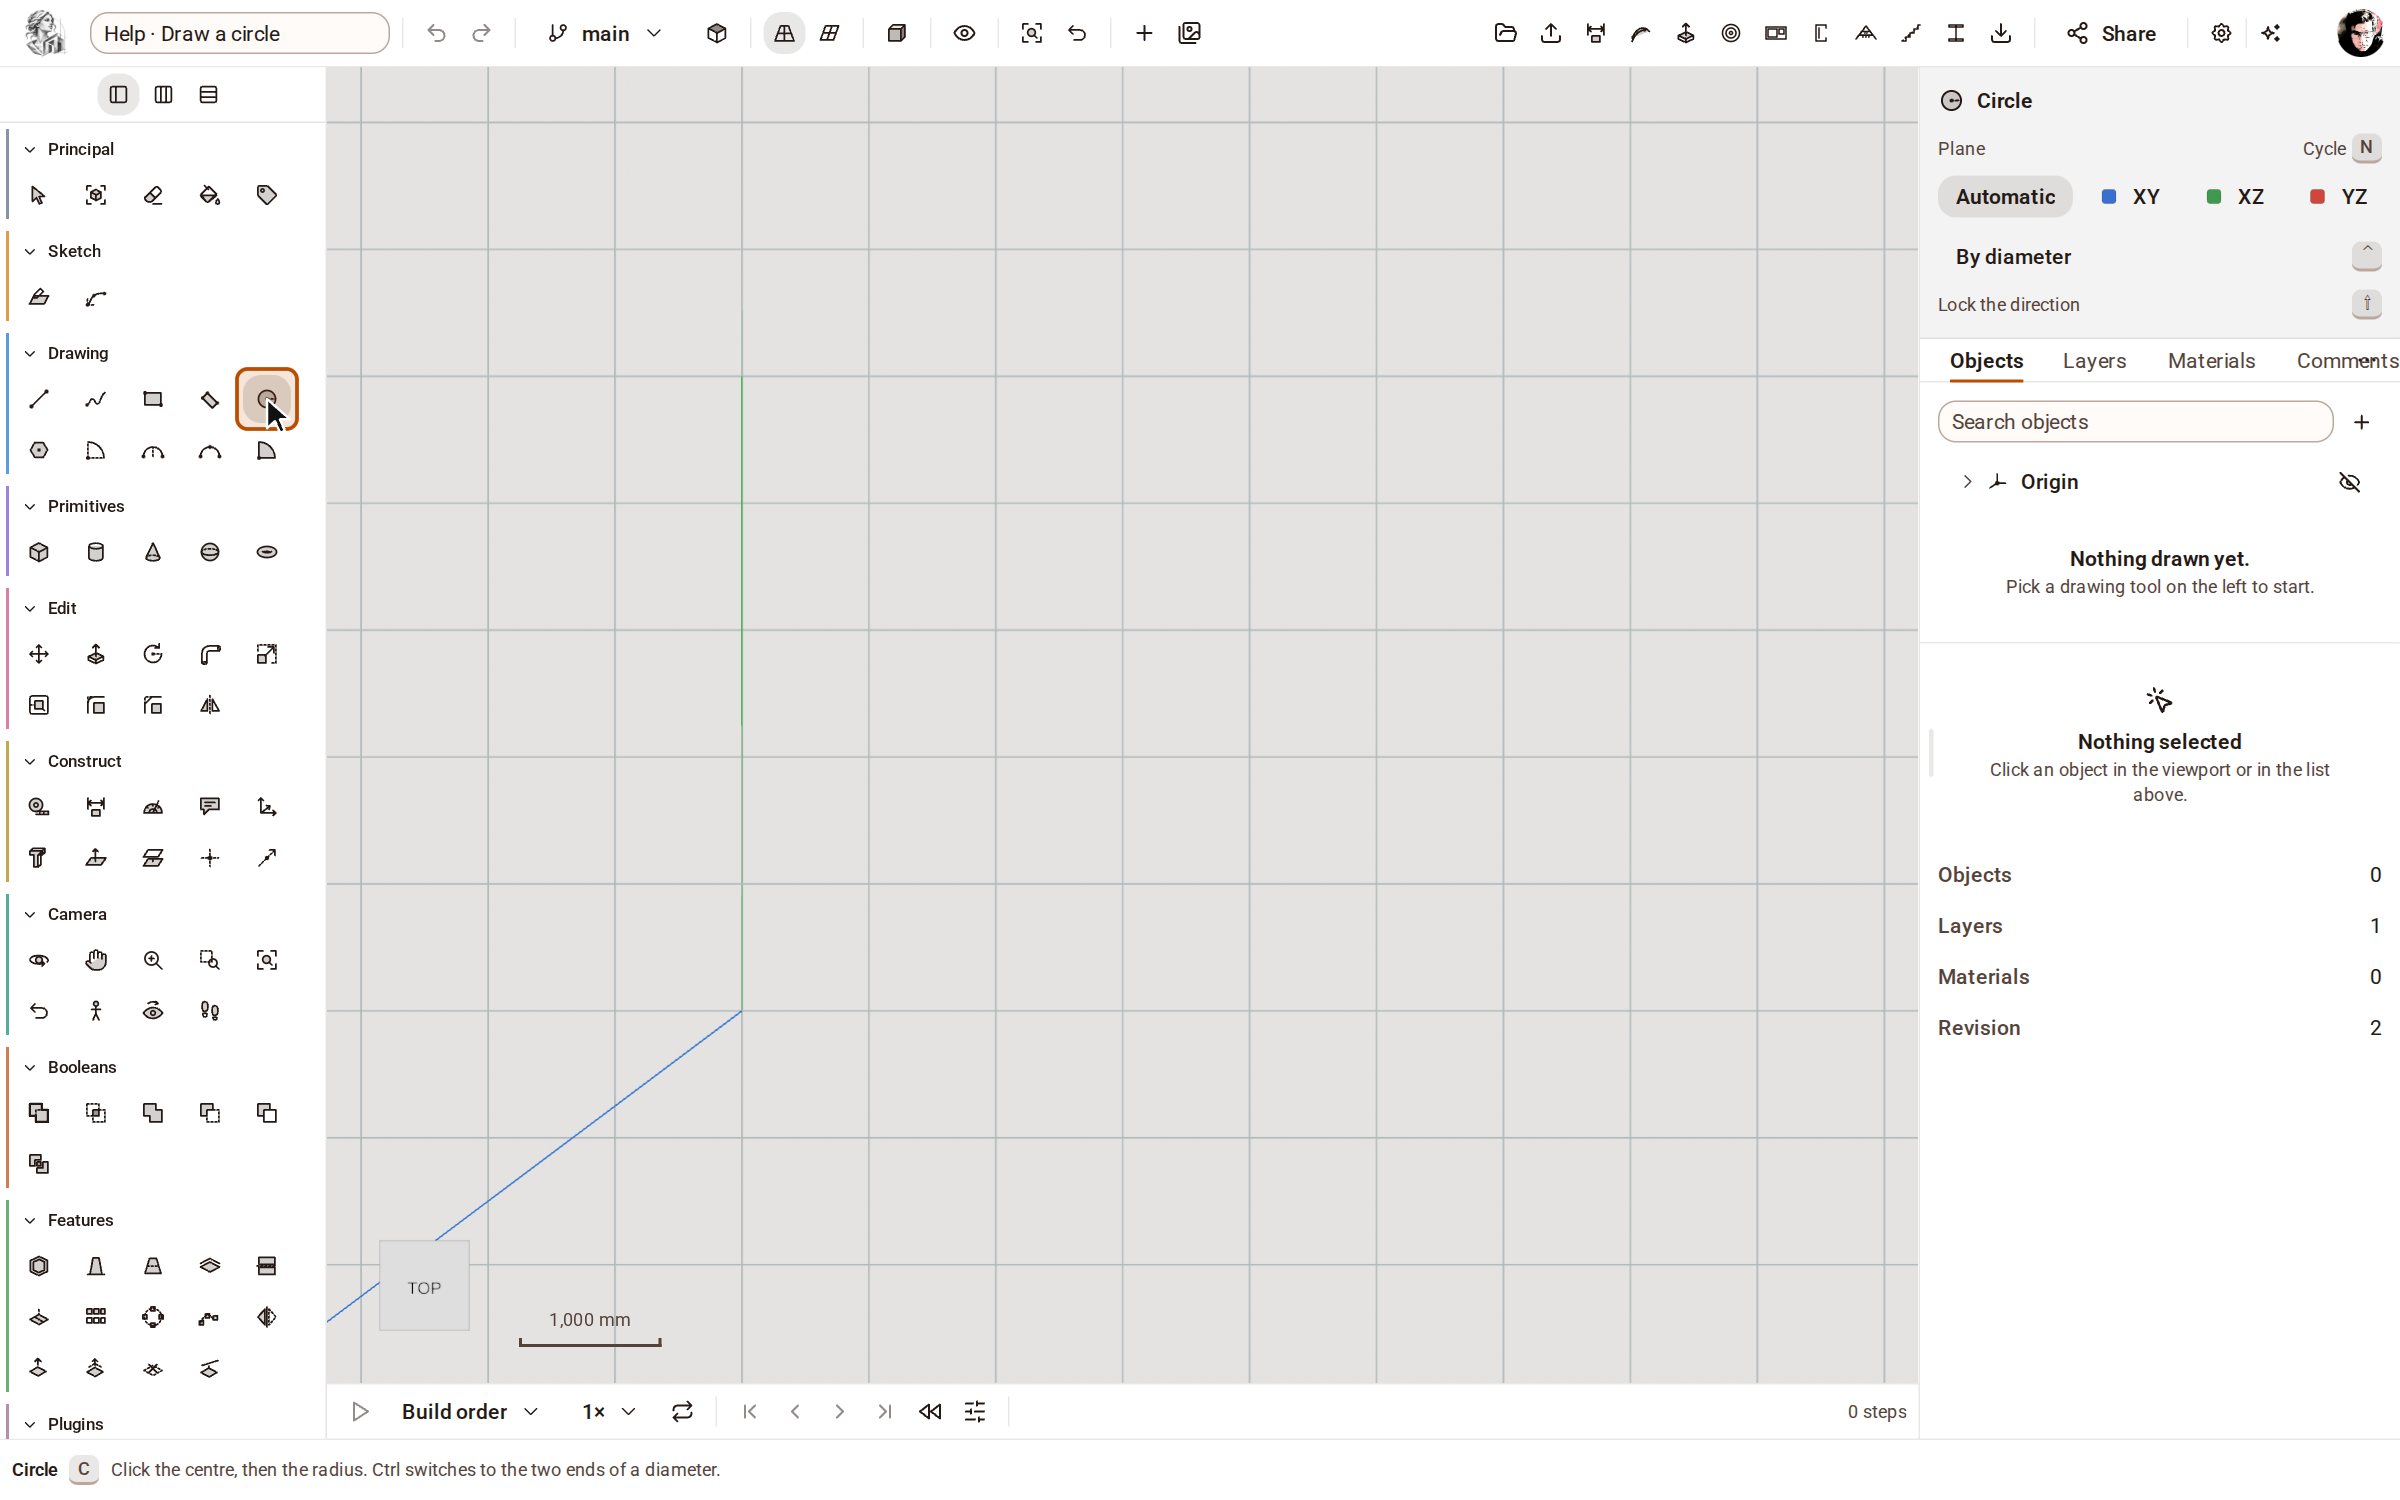Add a Cylinder primitive
Viewport: 2400px width, 1500px height.
96,553
